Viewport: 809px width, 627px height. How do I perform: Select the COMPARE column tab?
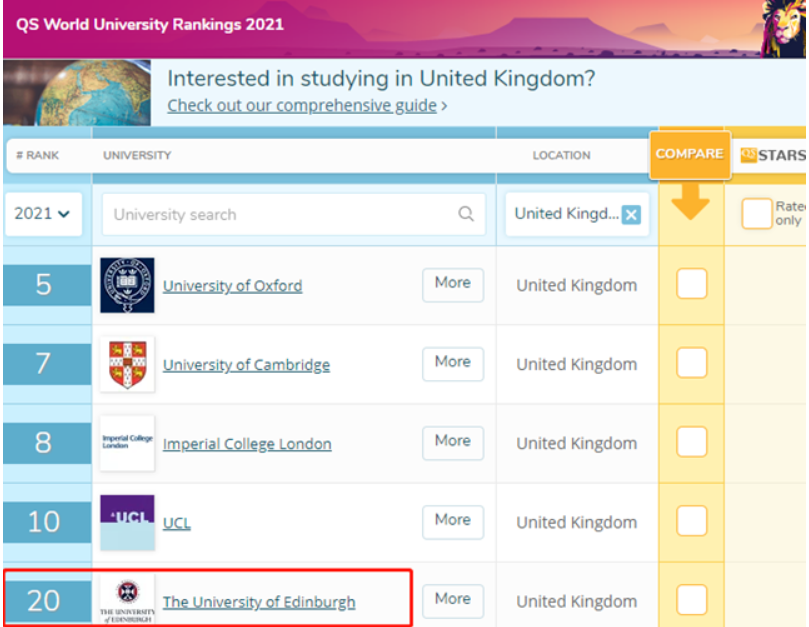click(689, 154)
